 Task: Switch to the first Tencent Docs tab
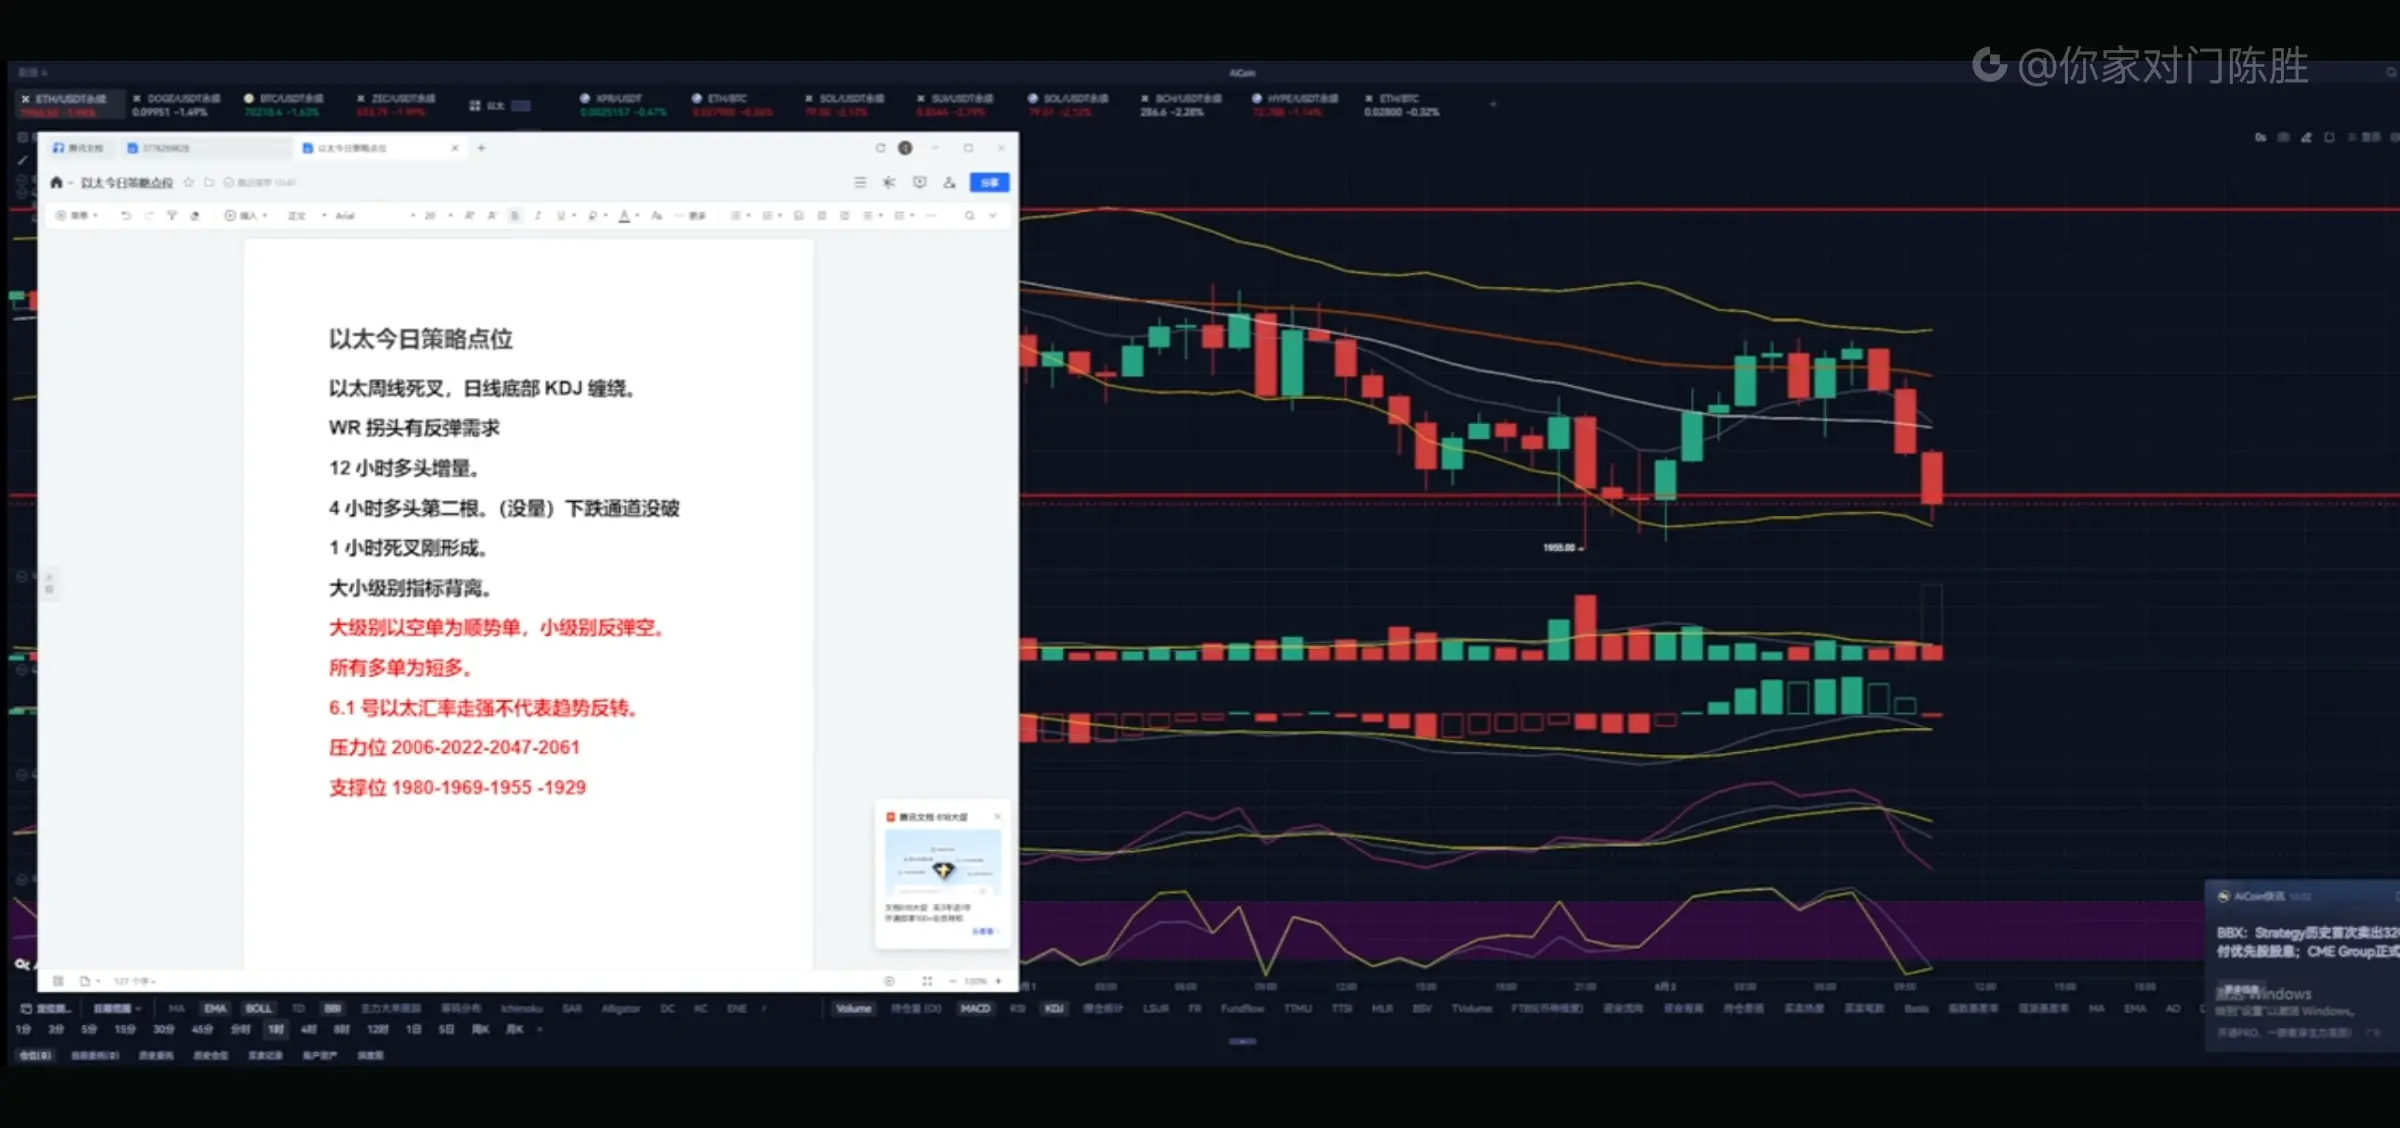[79, 148]
